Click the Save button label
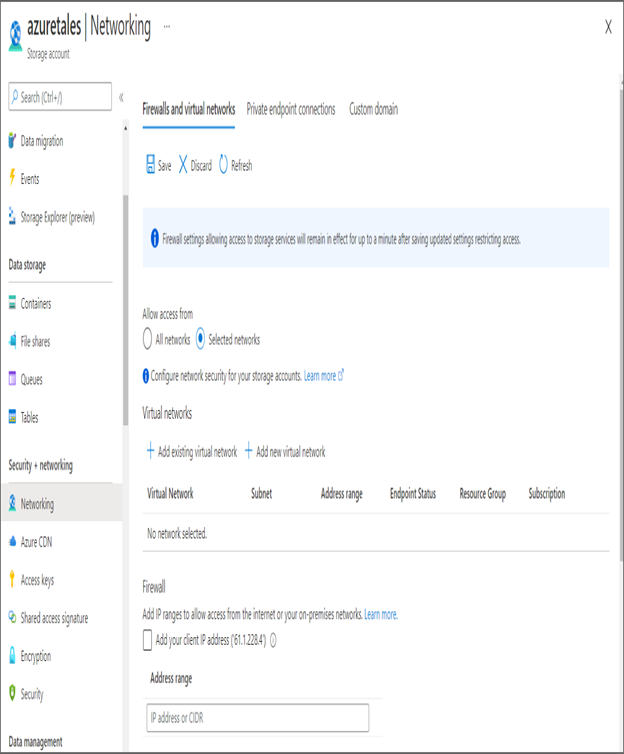The width and height of the screenshot is (624, 754). [164, 166]
